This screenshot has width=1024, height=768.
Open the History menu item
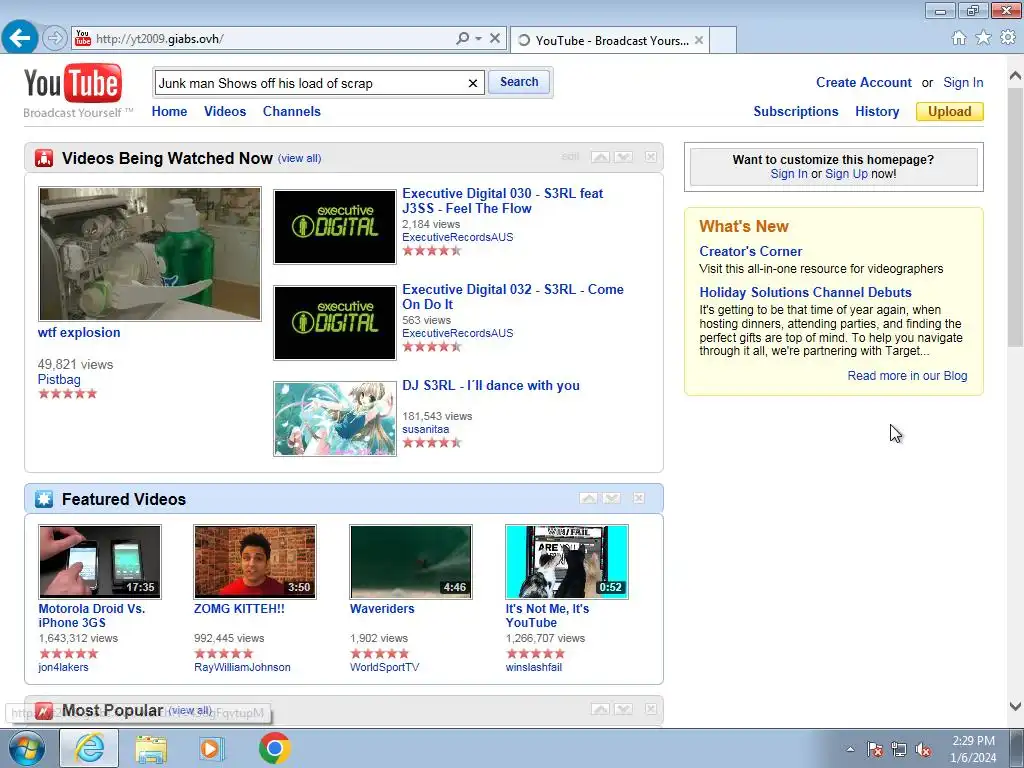877,111
